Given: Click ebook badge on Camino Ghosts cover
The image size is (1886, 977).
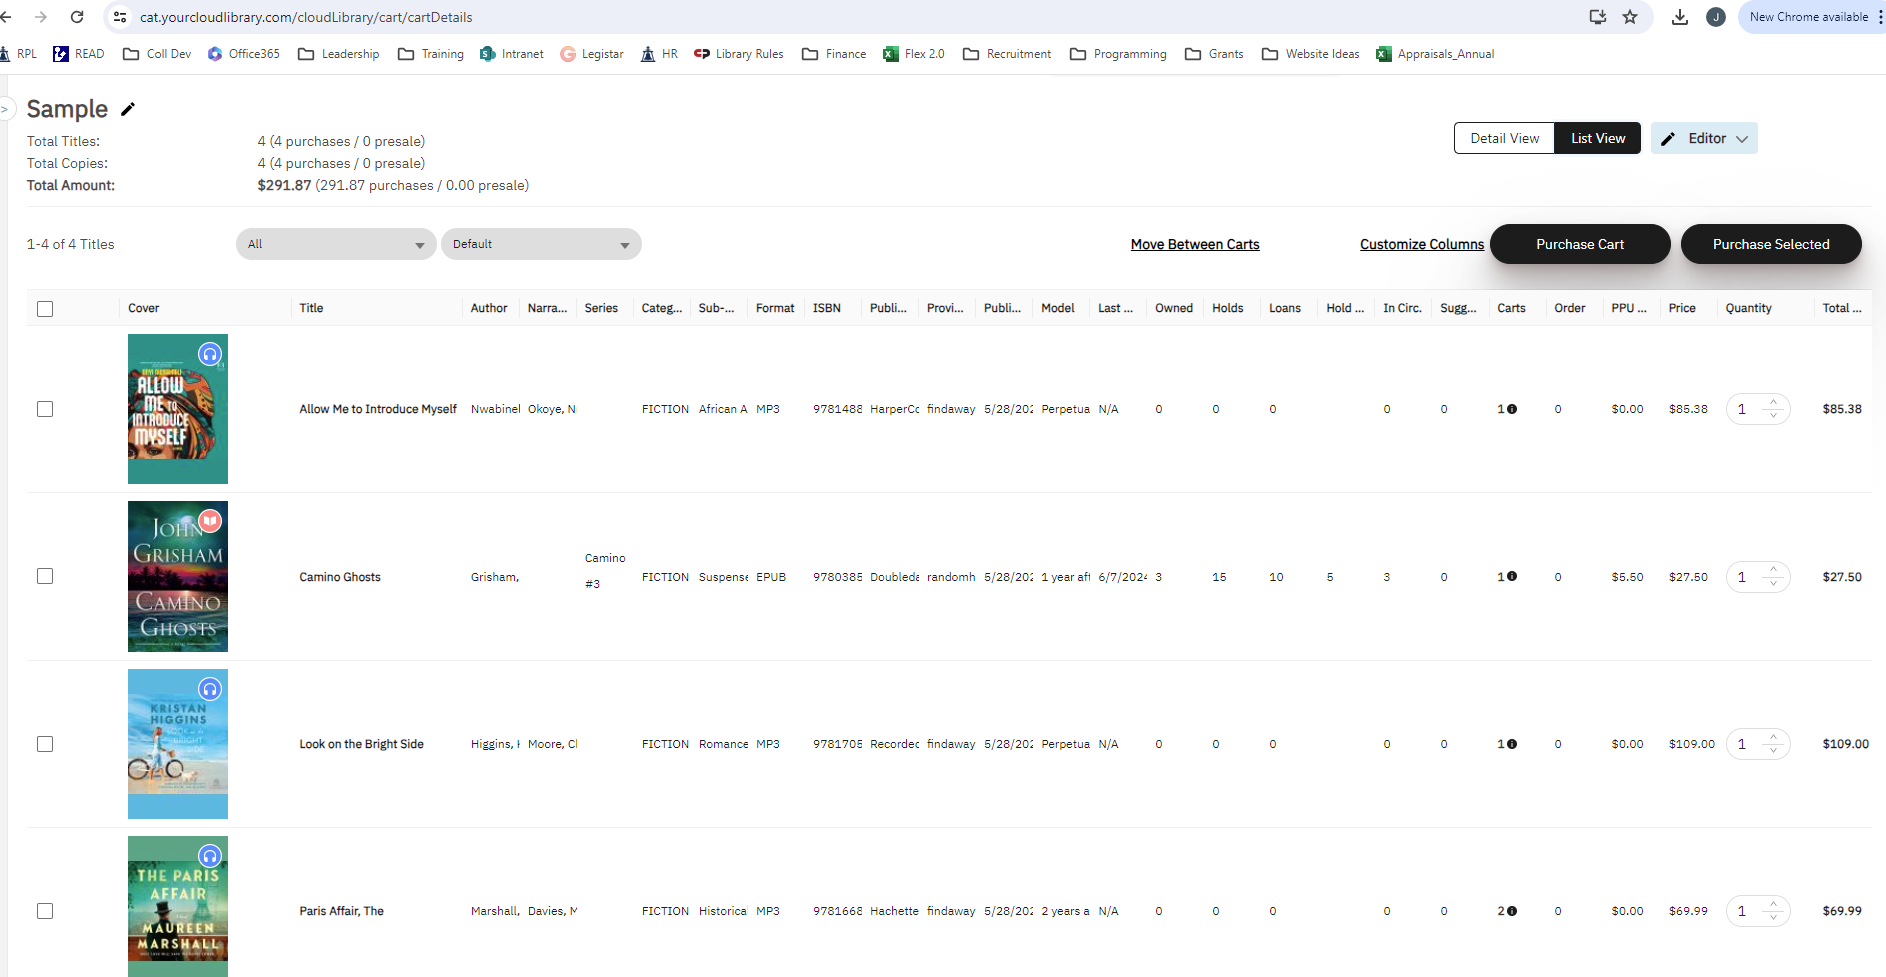Looking at the screenshot, I should pos(210,521).
